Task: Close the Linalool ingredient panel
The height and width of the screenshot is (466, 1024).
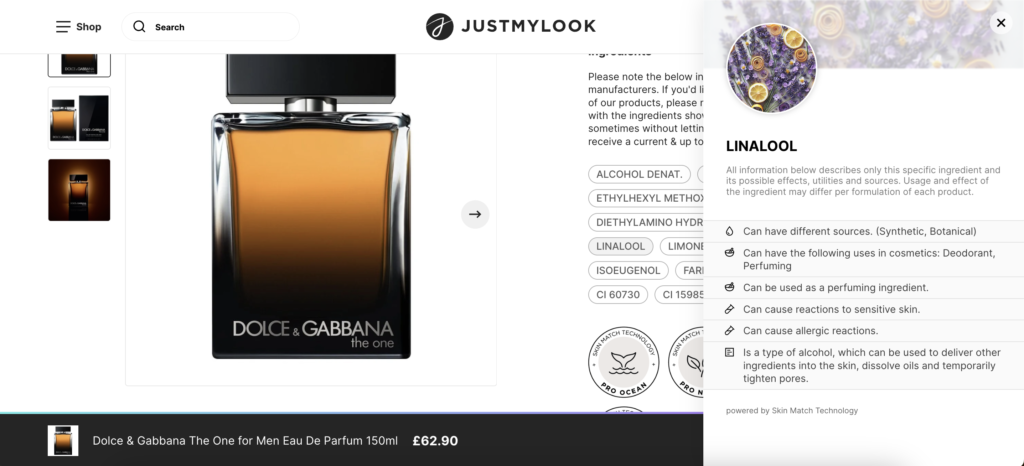Action: coord(1001,23)
